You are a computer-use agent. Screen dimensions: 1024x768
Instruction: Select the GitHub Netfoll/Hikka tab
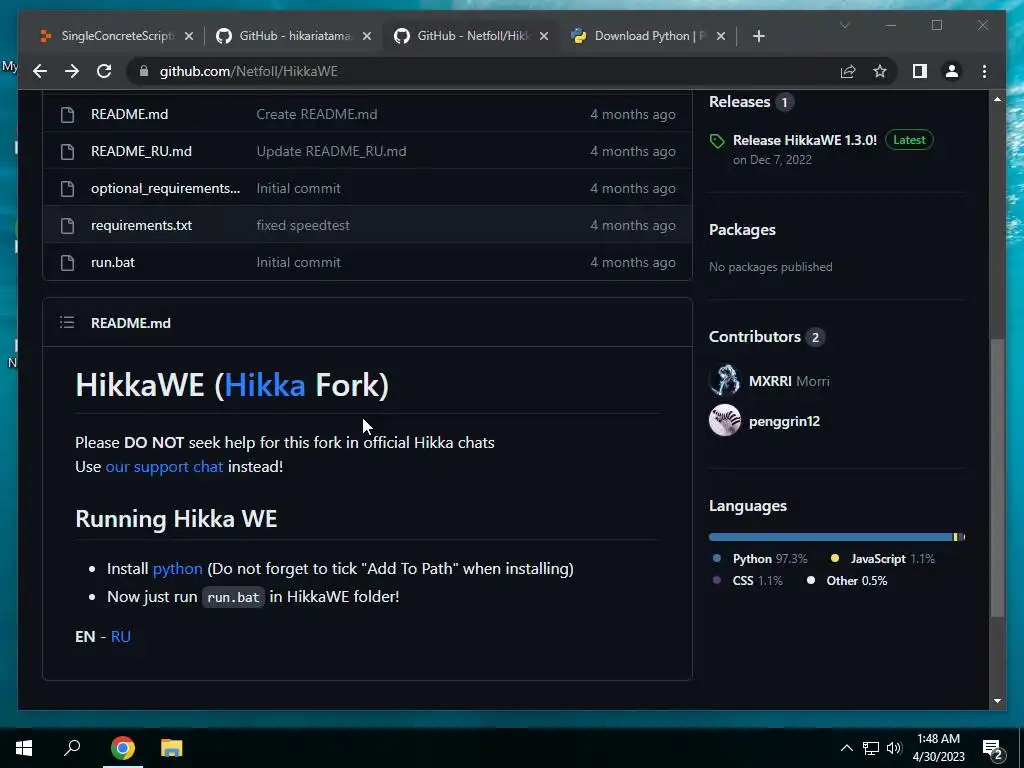[x=473, y=36]
